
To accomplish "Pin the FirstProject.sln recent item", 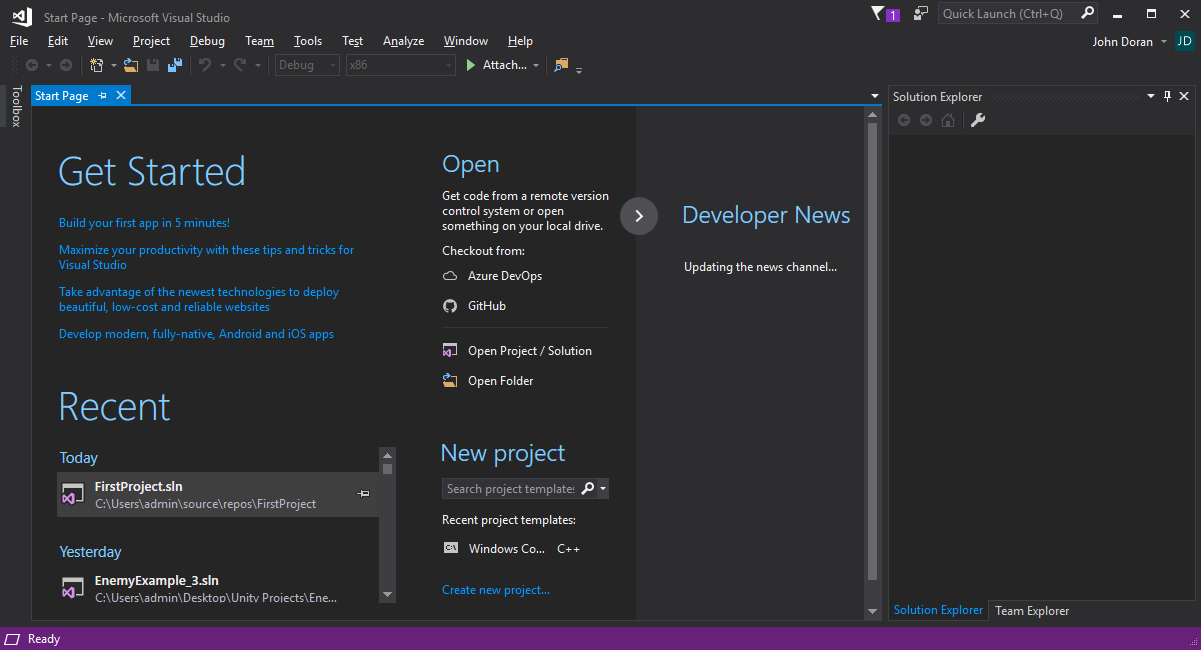I will [x=364, y=493].
